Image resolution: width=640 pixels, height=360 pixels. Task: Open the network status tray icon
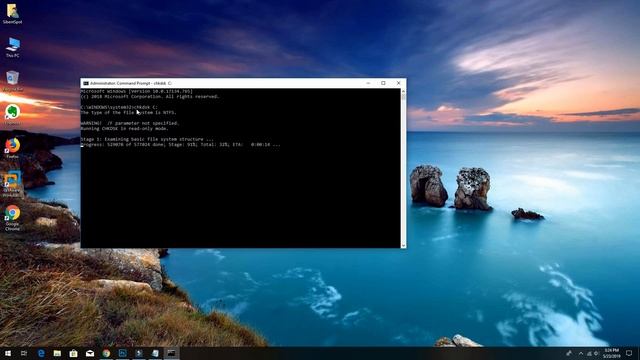tap(589, 353)
